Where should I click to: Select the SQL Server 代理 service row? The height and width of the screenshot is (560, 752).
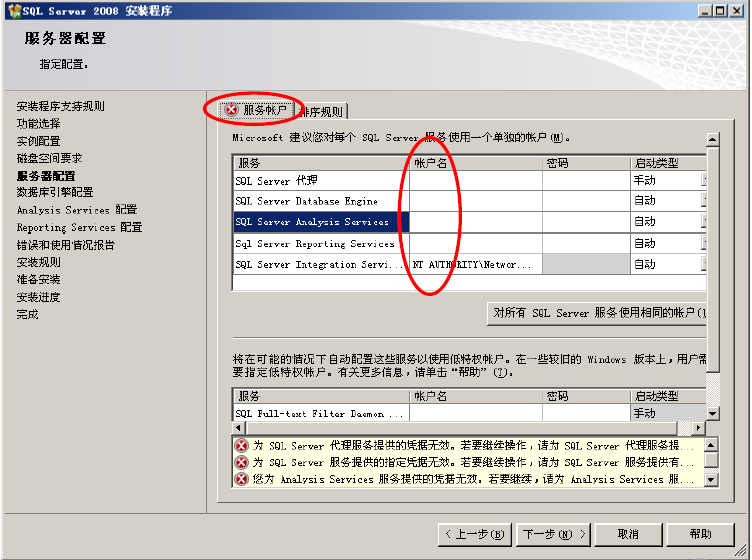321,181
